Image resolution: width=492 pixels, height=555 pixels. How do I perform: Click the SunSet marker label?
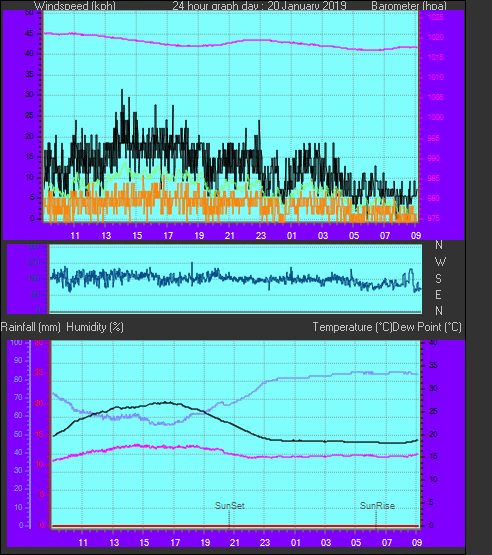pyautogui.click(x=230, y=505)
